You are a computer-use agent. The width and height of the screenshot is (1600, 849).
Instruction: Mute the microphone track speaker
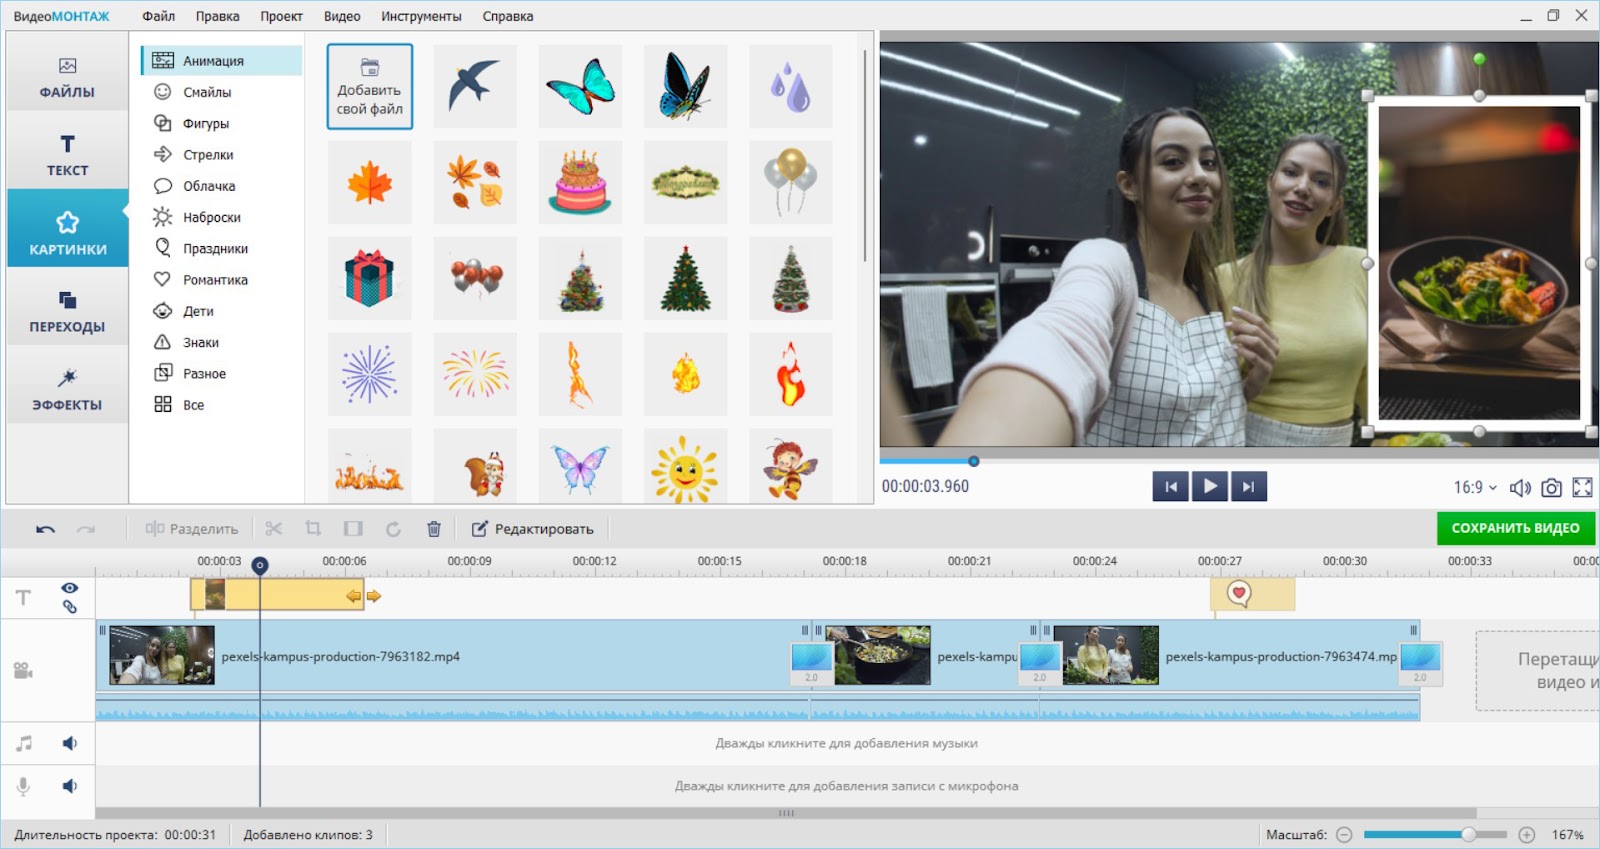pos(70,786)
